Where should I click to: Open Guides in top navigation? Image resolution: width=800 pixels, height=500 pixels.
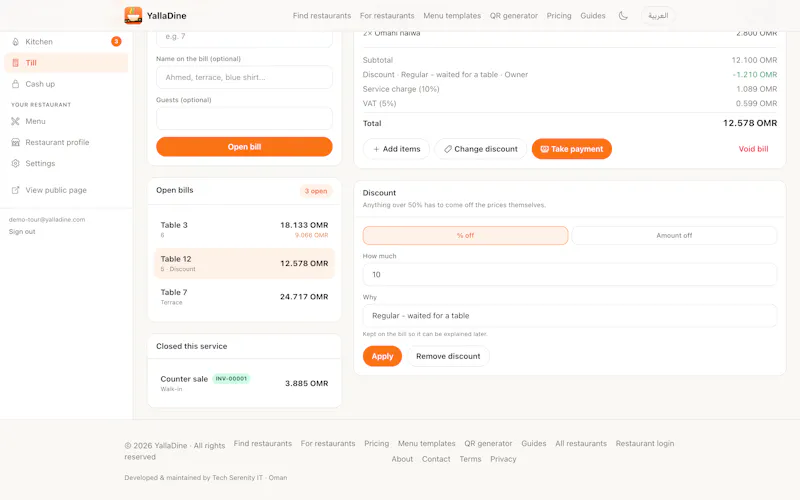tap(593, 16)
